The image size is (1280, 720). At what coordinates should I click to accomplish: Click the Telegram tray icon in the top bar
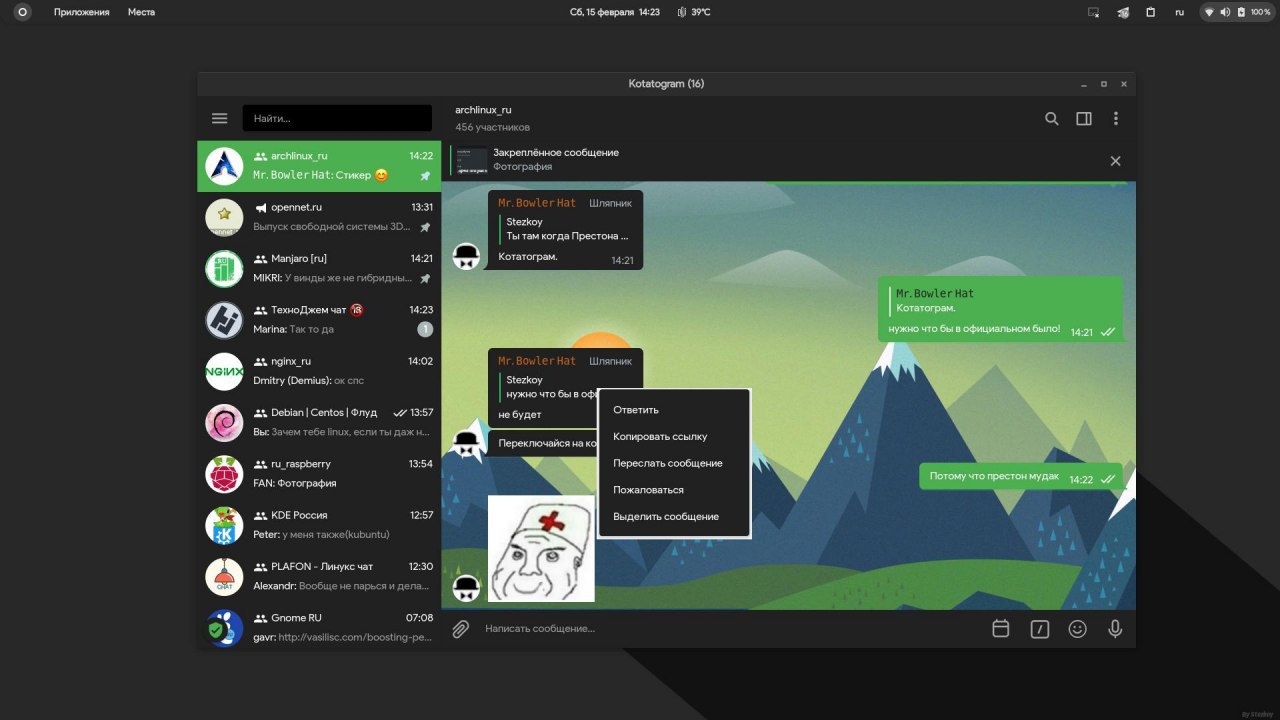[1123, 12]
